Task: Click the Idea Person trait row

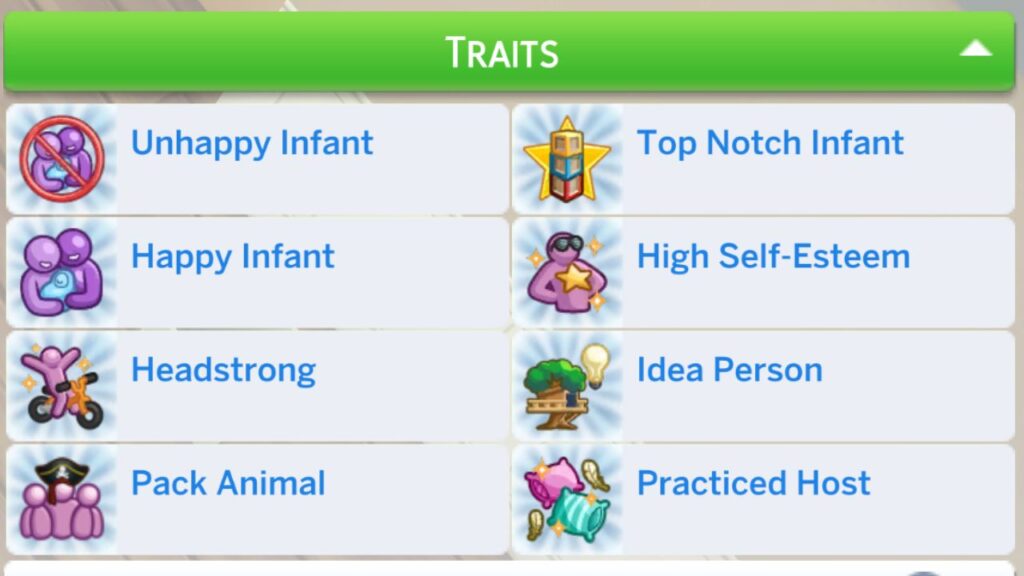Action: coord(730,370)
